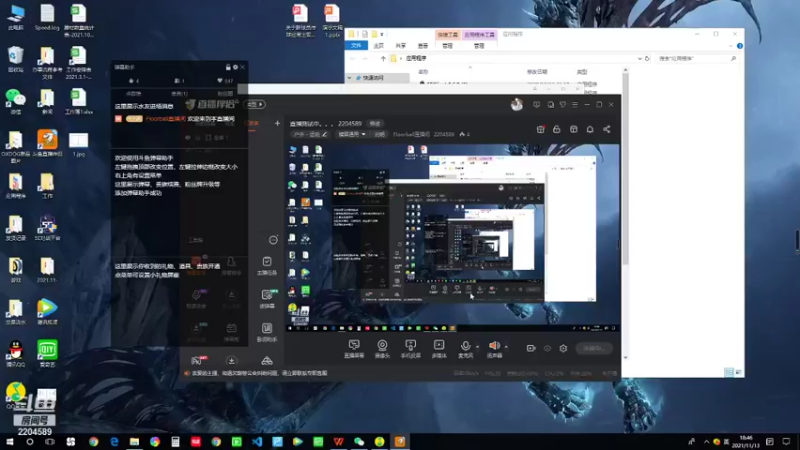Screen dimensions: 800x450
Task: Open message icon in streaming title bar
Action: 536,105
